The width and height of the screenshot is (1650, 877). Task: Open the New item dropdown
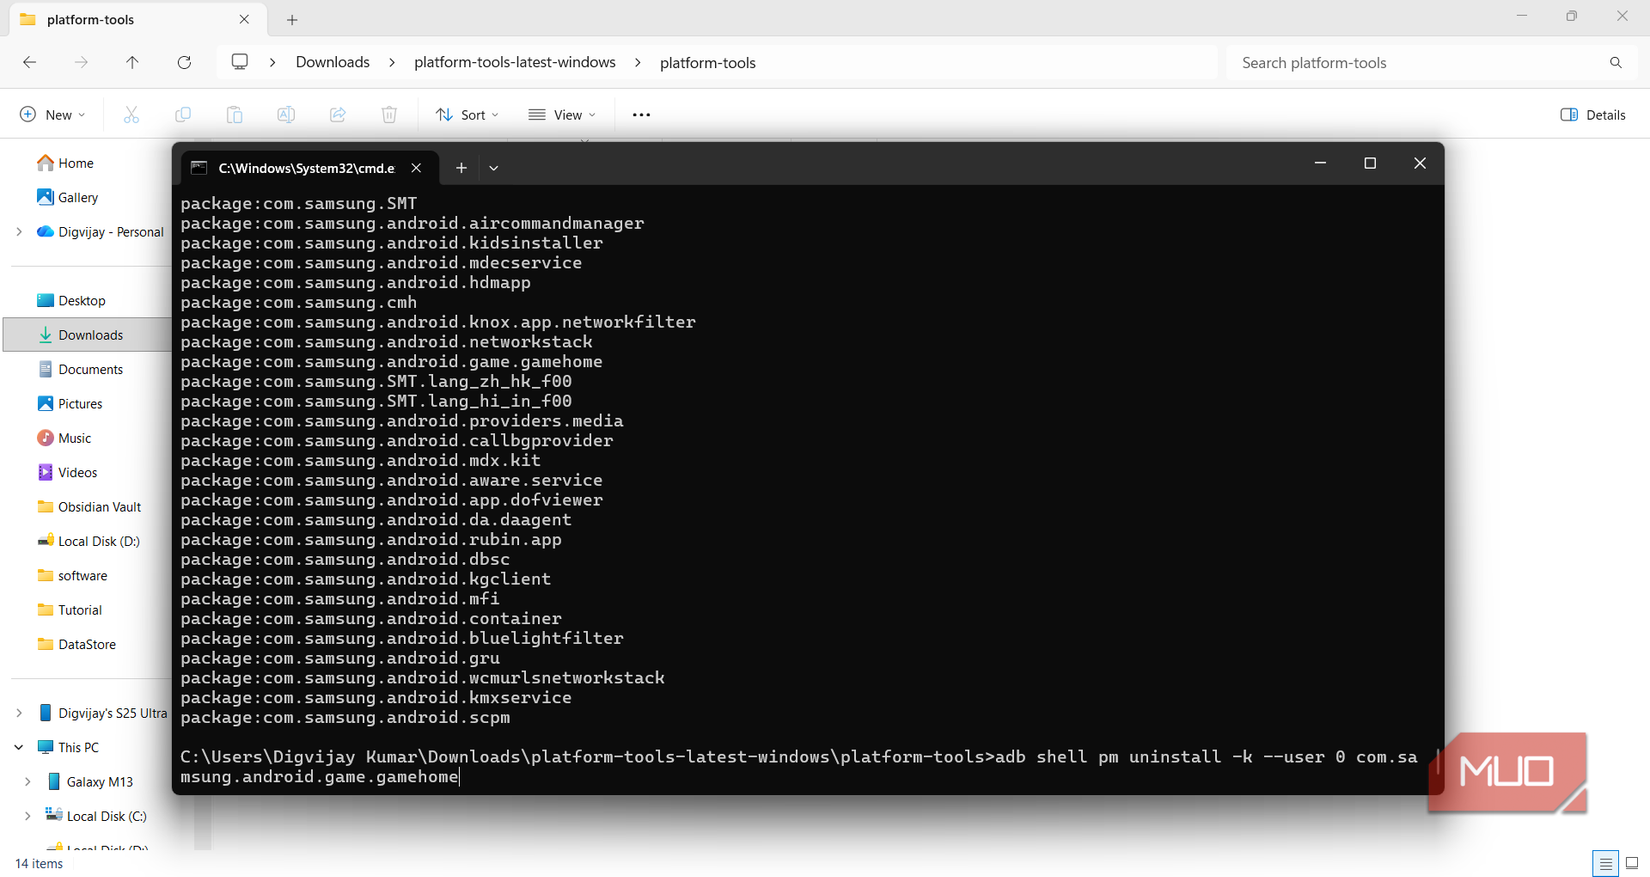(53, 115)
